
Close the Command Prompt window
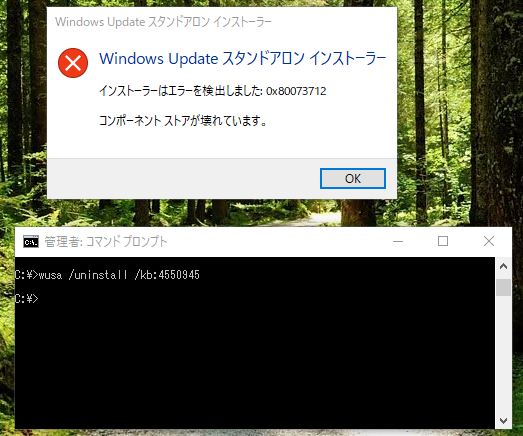coord(489,241)
